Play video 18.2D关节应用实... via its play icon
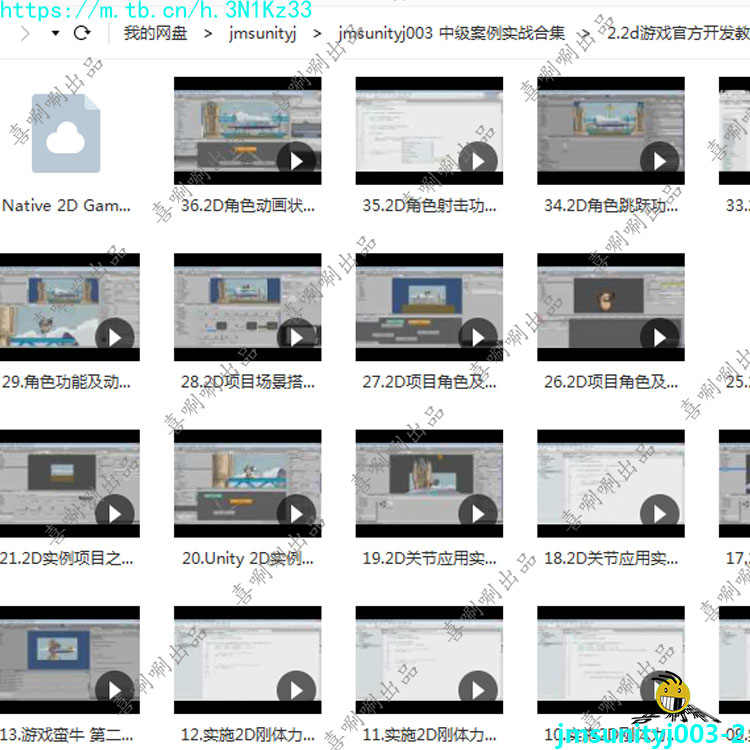The width and height of the screenshot is (750, 750). (x=660, y=514)
